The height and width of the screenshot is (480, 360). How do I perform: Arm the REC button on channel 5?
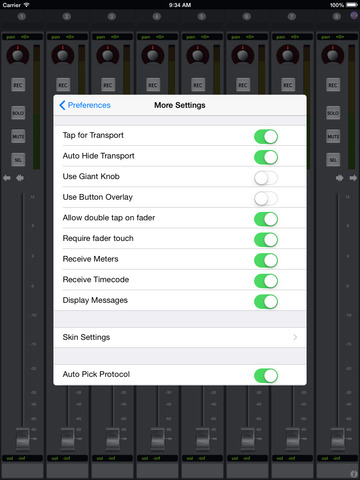point(198,85)
